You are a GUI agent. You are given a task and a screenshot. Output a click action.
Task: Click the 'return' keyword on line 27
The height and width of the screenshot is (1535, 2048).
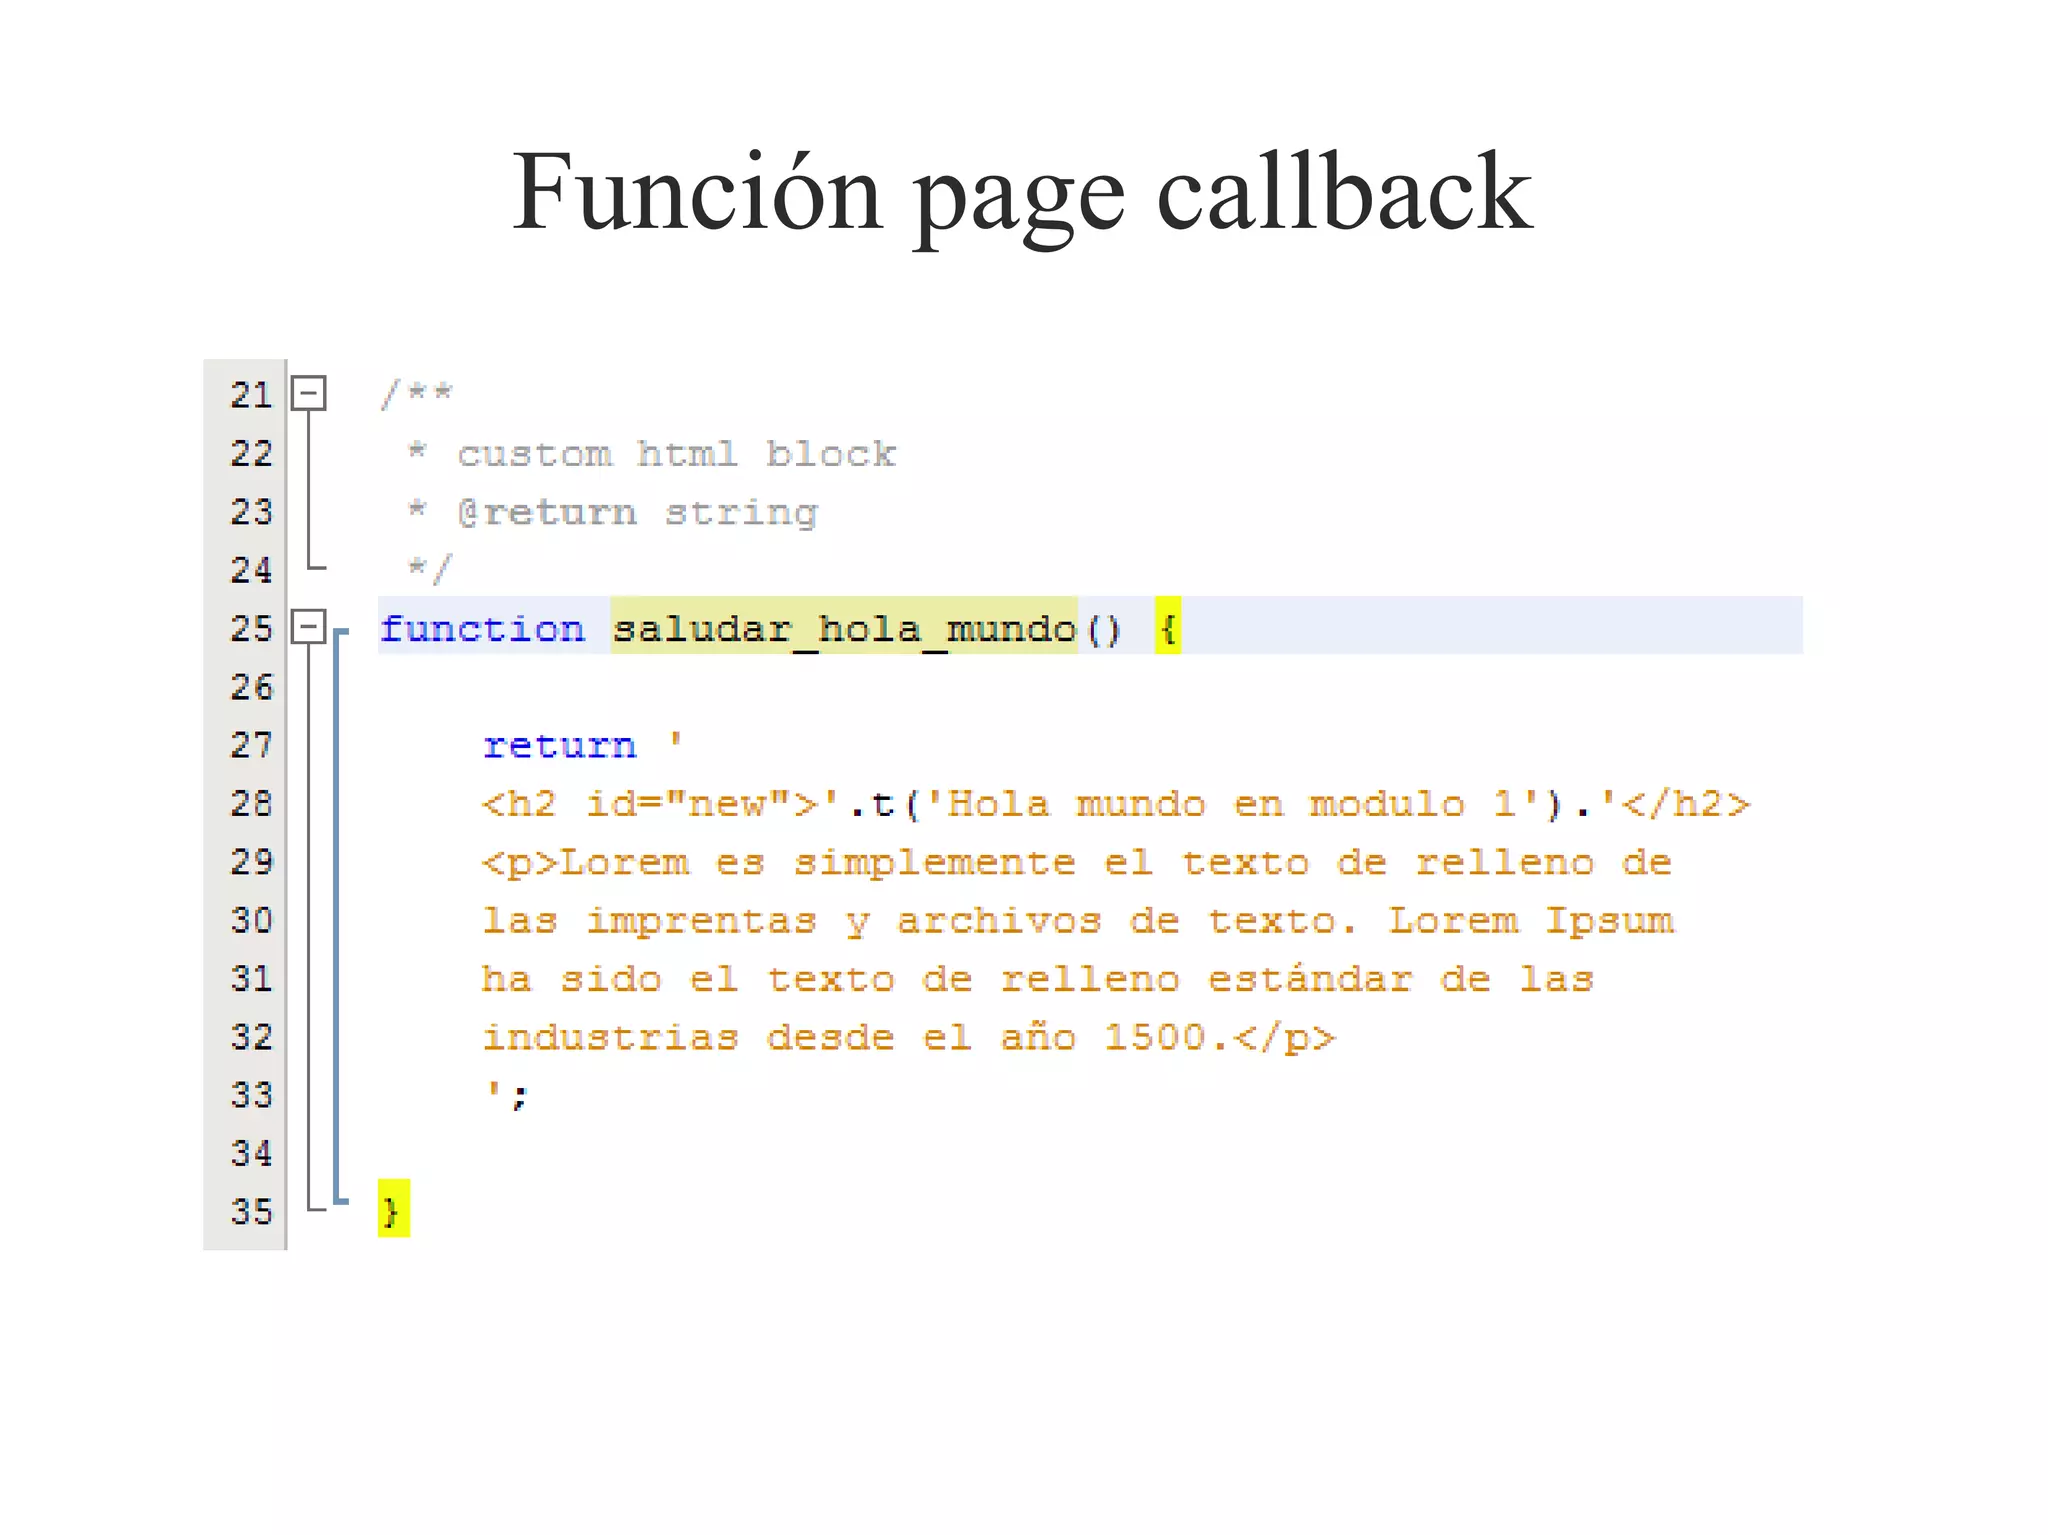coord(559,745)
